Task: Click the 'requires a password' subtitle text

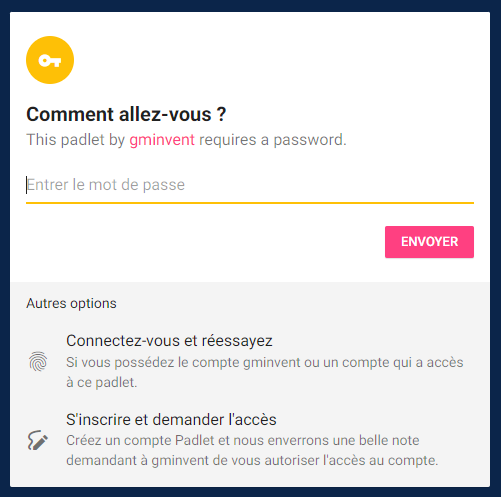Action: 273,140
